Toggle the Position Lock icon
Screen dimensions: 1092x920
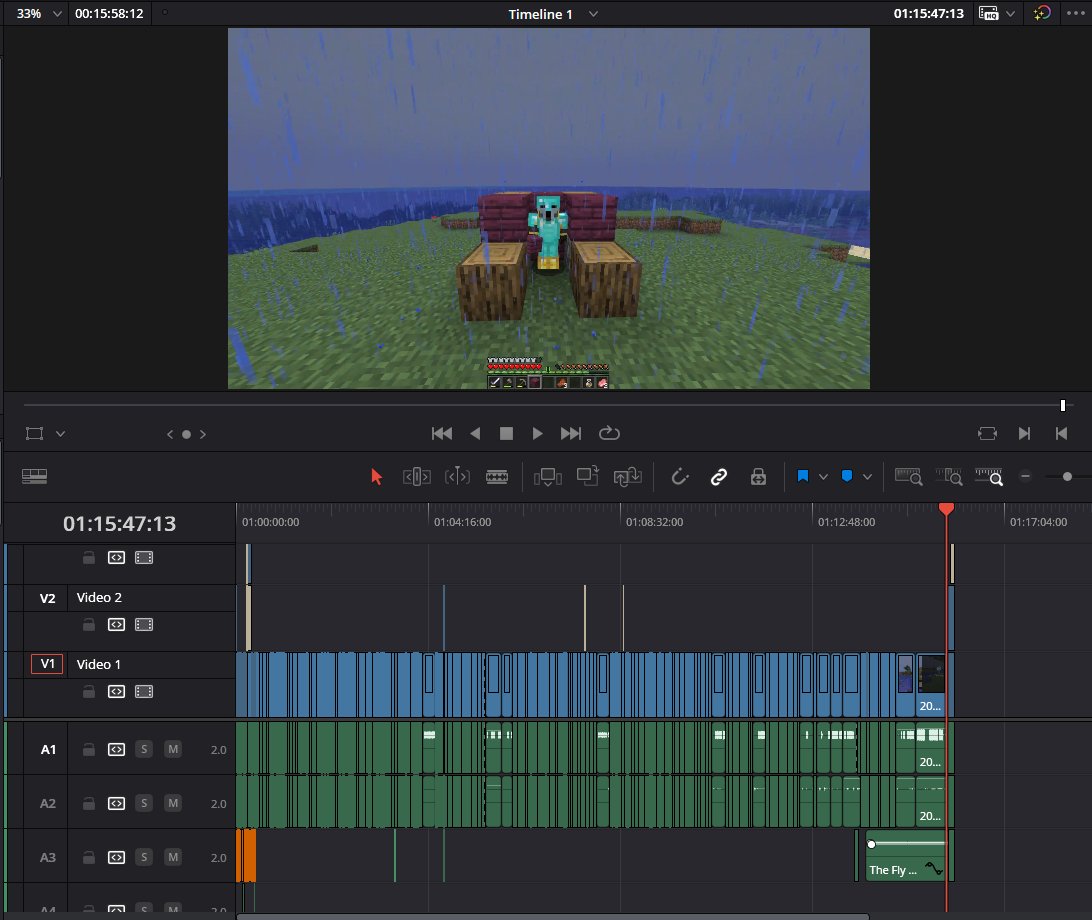click(x=758, y=477)
